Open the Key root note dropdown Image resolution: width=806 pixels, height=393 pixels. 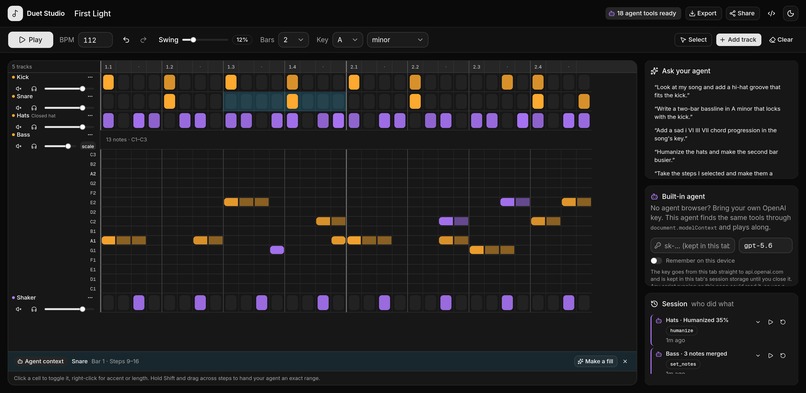tap(348, 40)
